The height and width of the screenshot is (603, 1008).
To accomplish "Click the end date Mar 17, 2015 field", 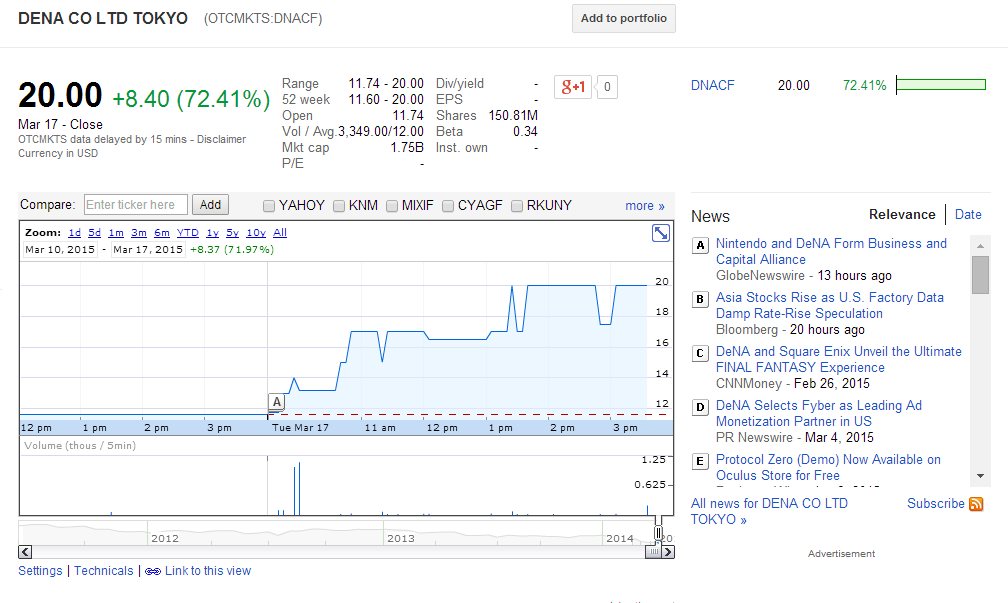I will 148,249.
